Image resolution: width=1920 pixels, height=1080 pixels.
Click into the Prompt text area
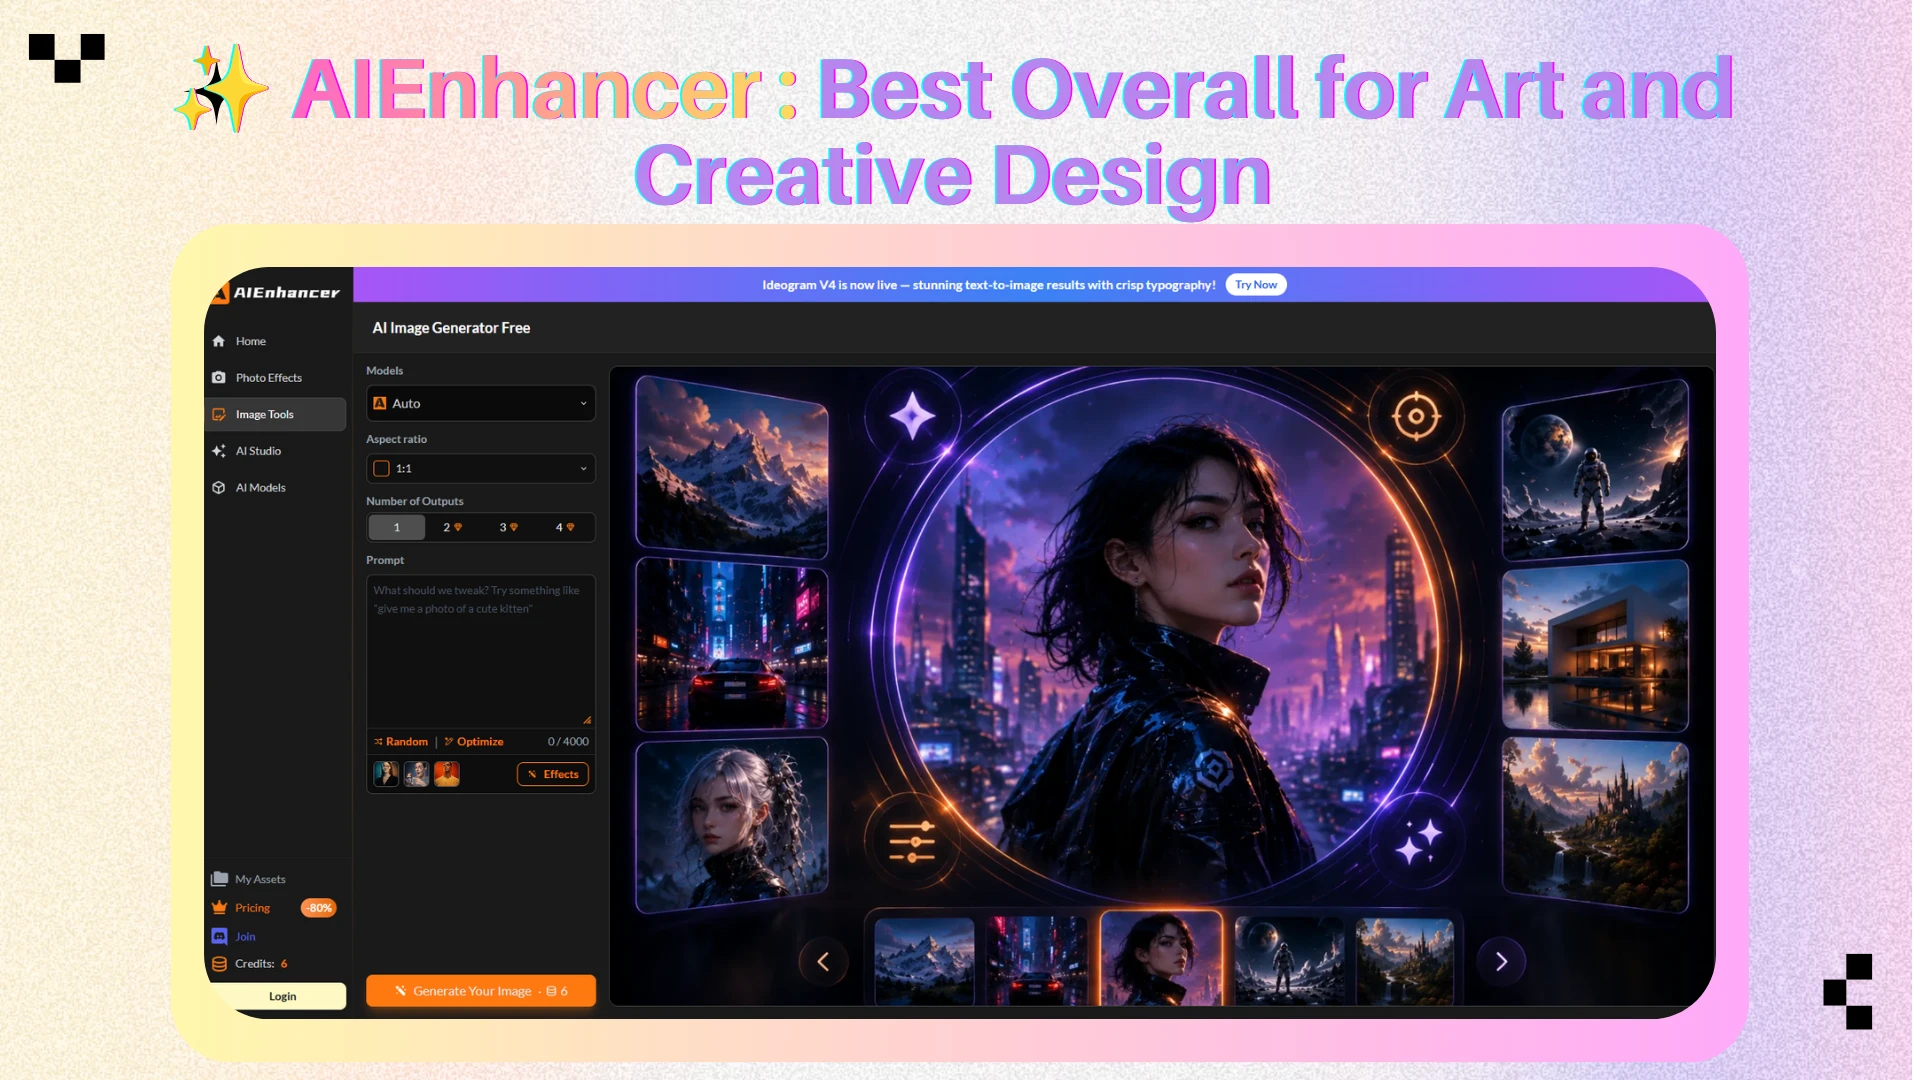pos(481,651)
